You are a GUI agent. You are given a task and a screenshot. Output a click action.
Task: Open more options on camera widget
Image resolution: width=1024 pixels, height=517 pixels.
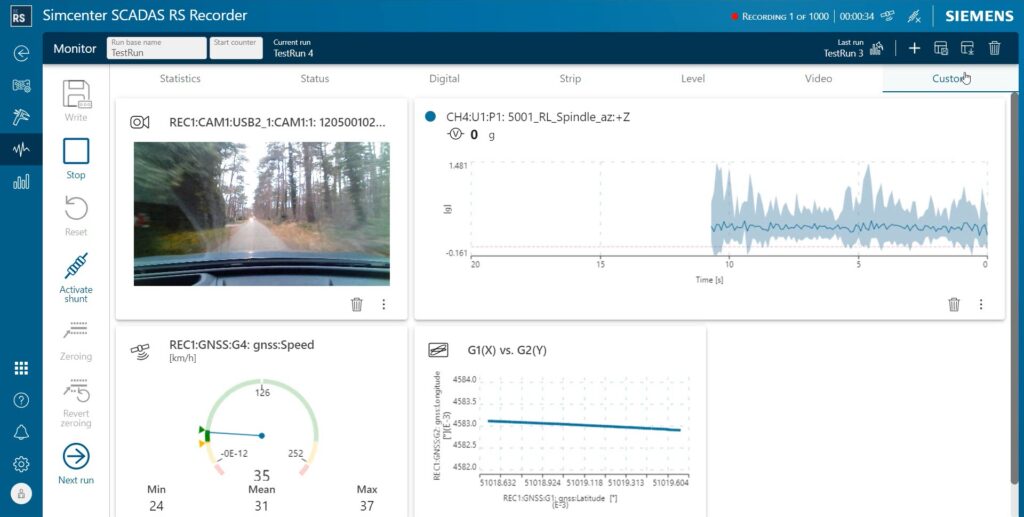(x=383, y=305)
